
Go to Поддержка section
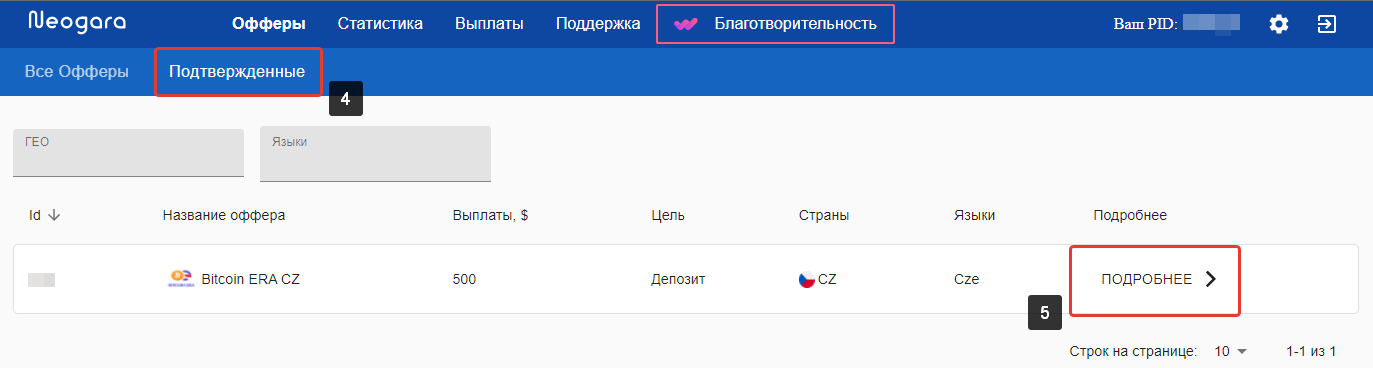[598, 24]
